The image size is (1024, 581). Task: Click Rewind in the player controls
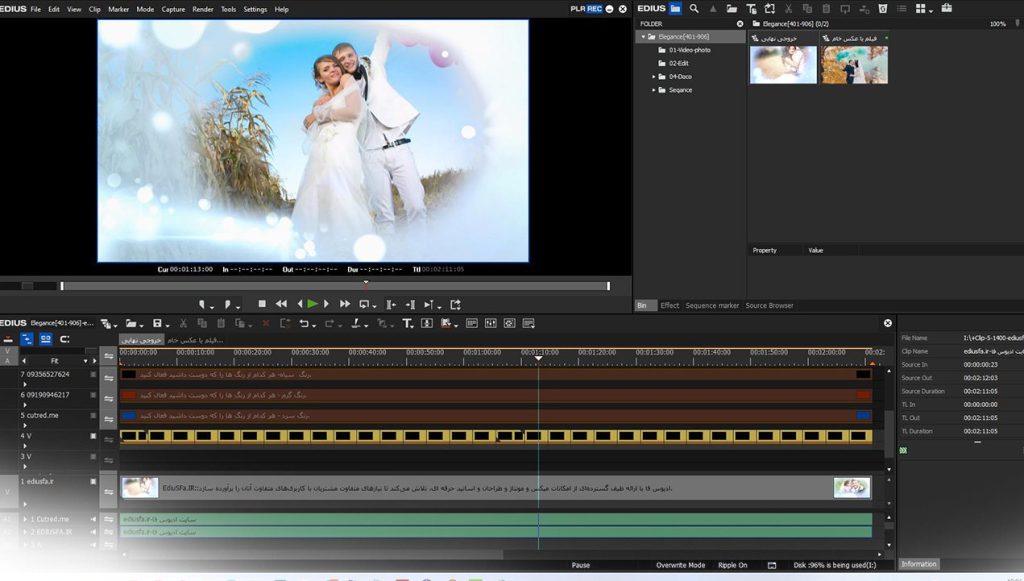(281, 304)
